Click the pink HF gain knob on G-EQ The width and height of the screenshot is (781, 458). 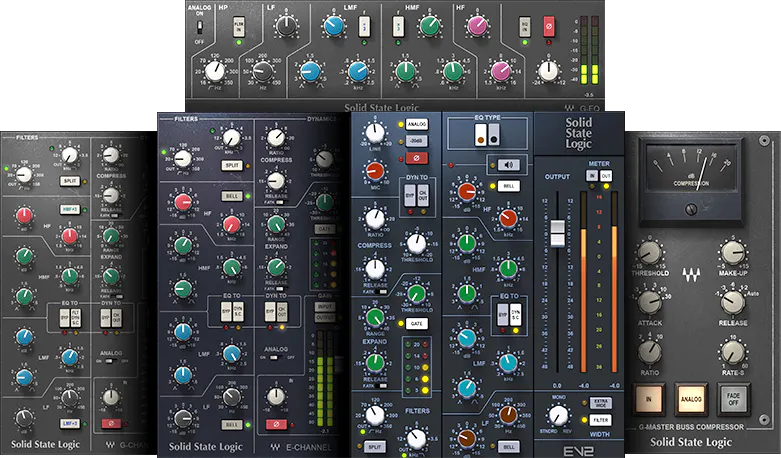pos(477,26)
